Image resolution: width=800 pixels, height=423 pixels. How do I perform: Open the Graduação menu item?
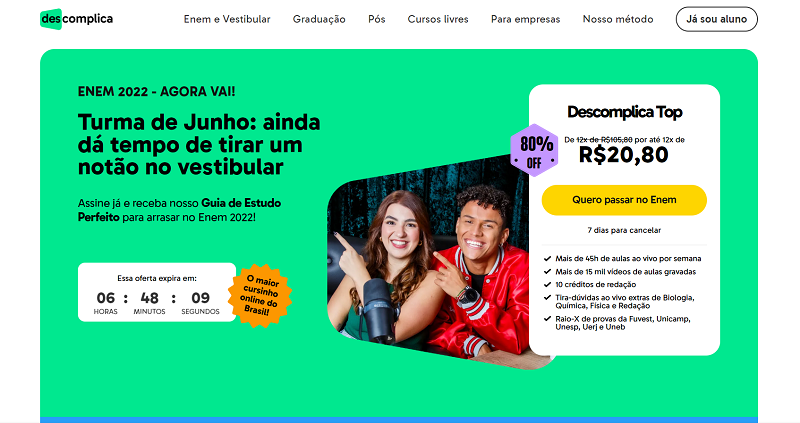pyautogui.click(x=319, y=19)
